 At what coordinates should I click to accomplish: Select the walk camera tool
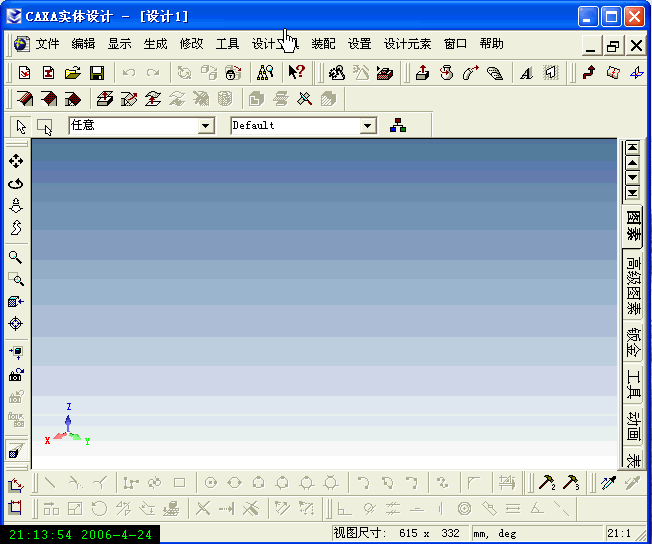click(x=16, y=227)
